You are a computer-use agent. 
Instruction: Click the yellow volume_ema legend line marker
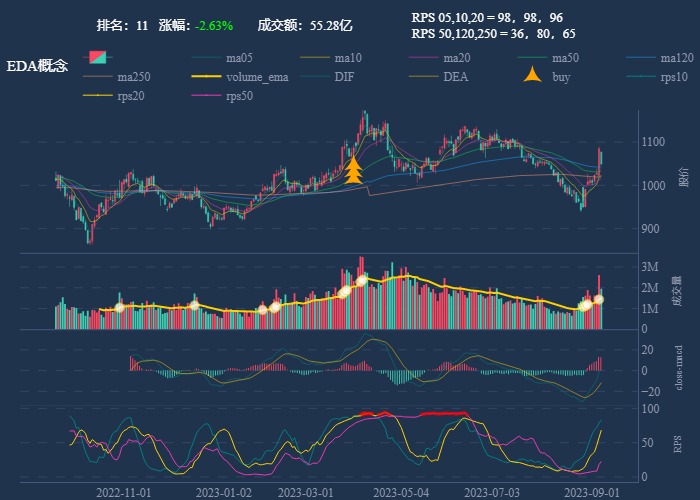point(207,77)
